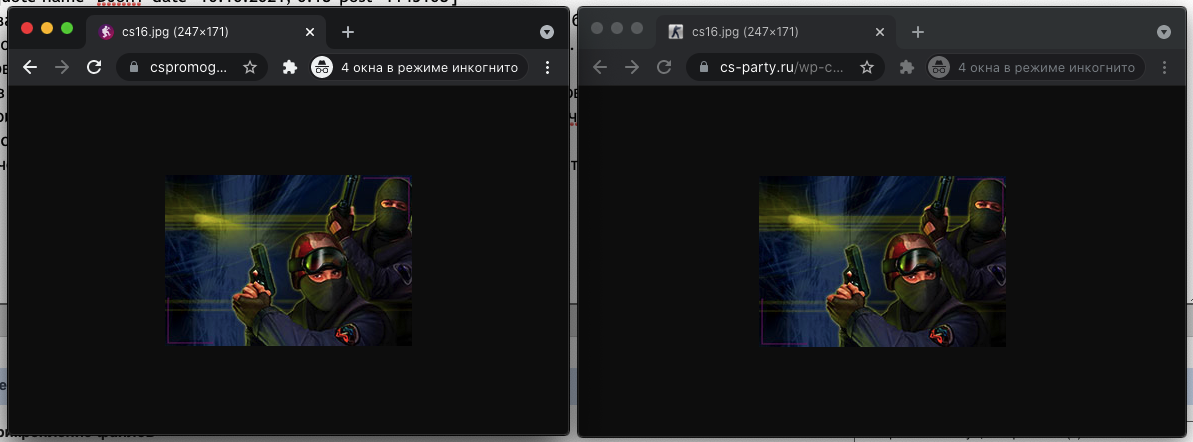Click incognito badge in right window

pos(1036,68)
